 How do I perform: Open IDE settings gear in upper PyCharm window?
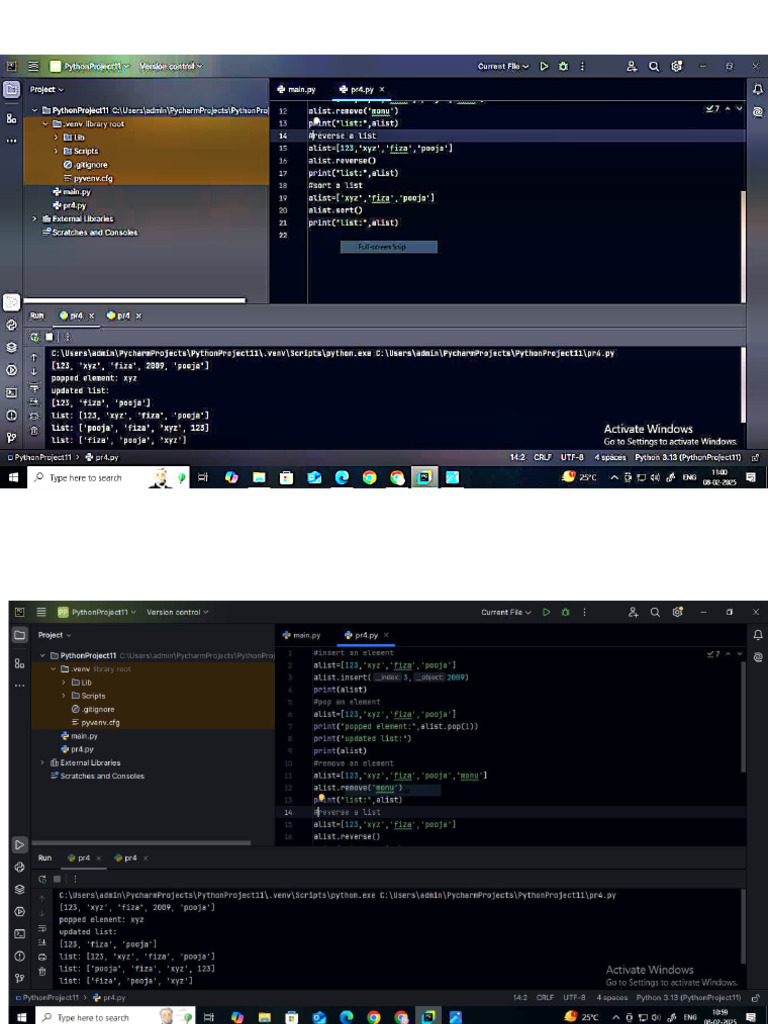coord(677,67)
